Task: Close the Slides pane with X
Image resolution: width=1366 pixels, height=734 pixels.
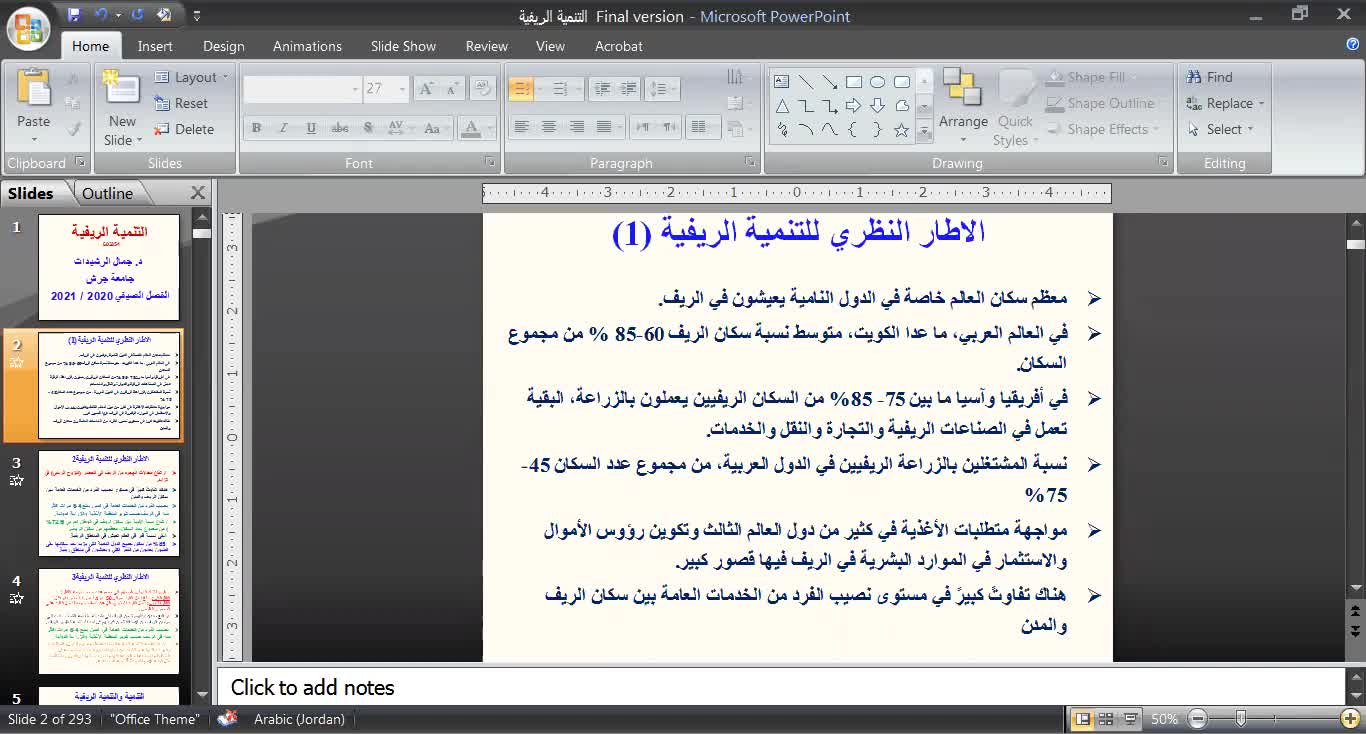Action: point(198,193)
